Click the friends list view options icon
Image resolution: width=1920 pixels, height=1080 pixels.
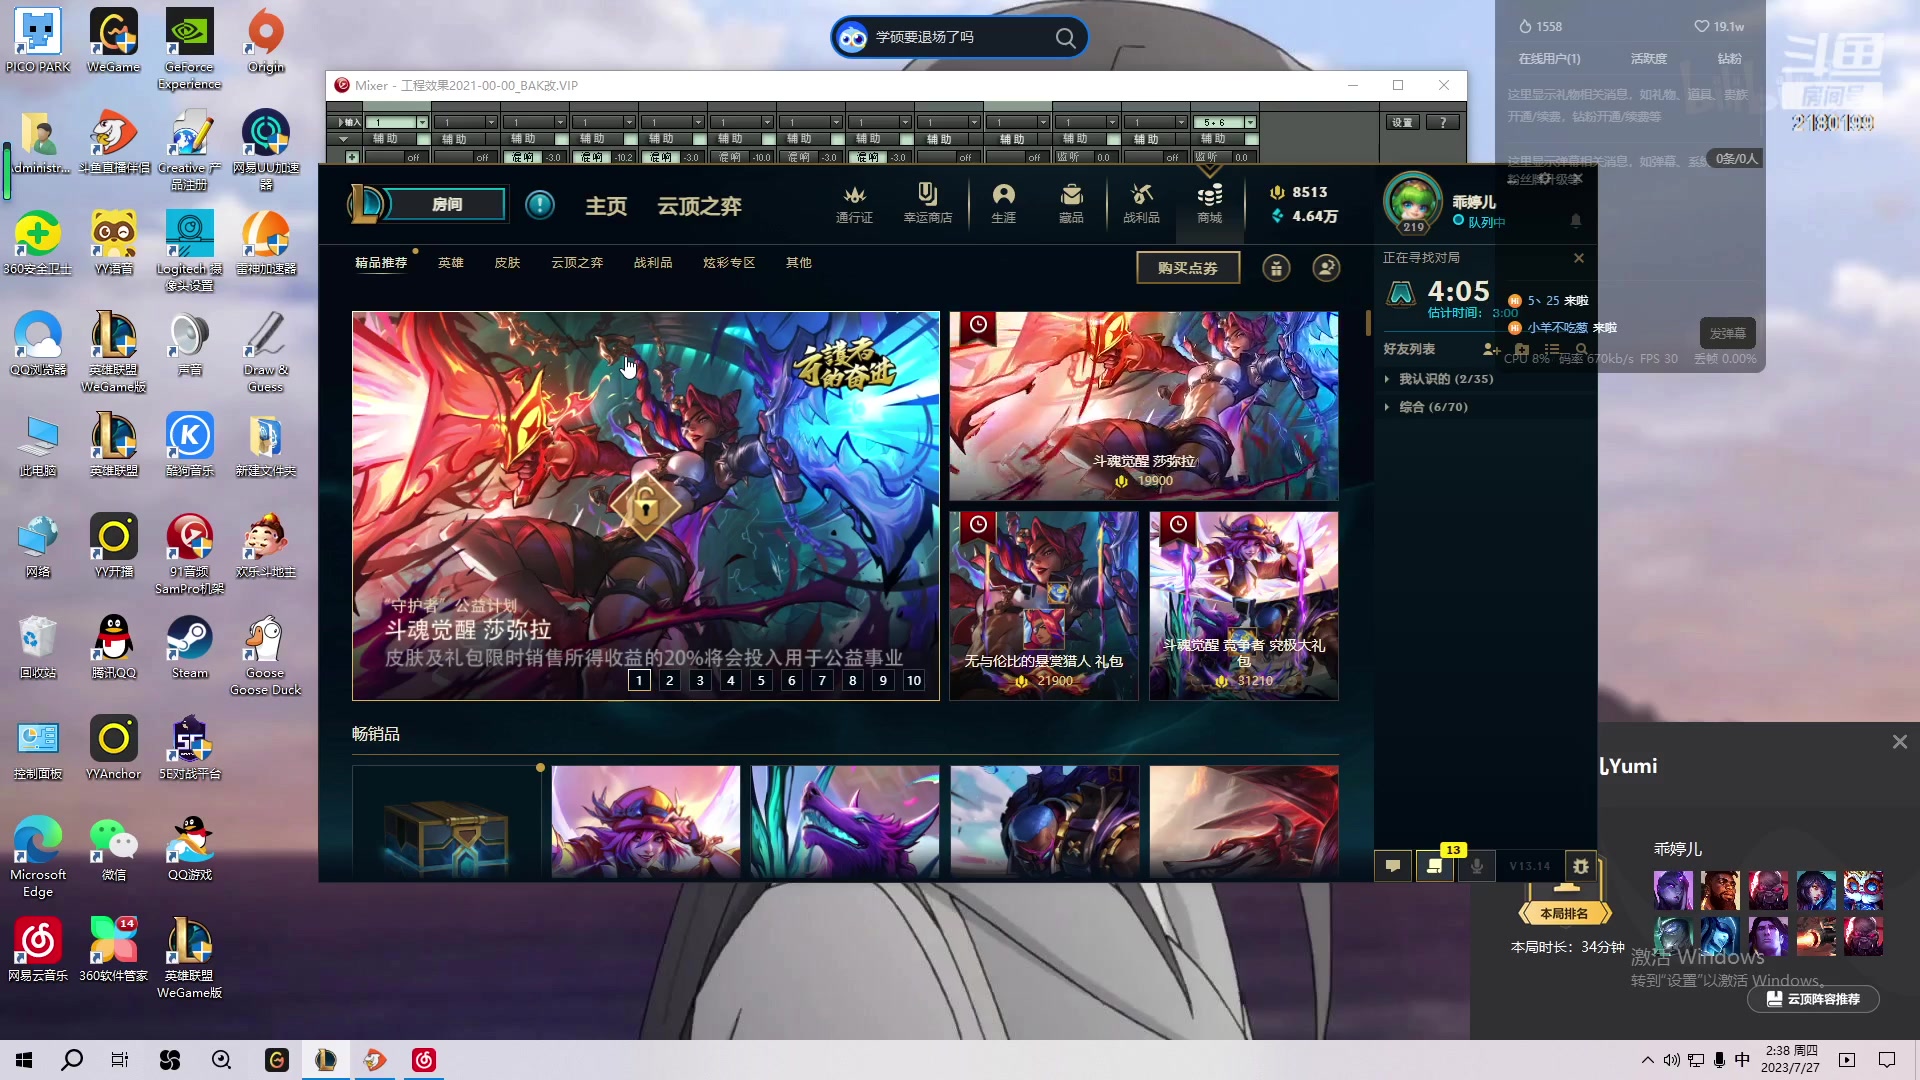pyautogui.click(x=1552, y=349)
